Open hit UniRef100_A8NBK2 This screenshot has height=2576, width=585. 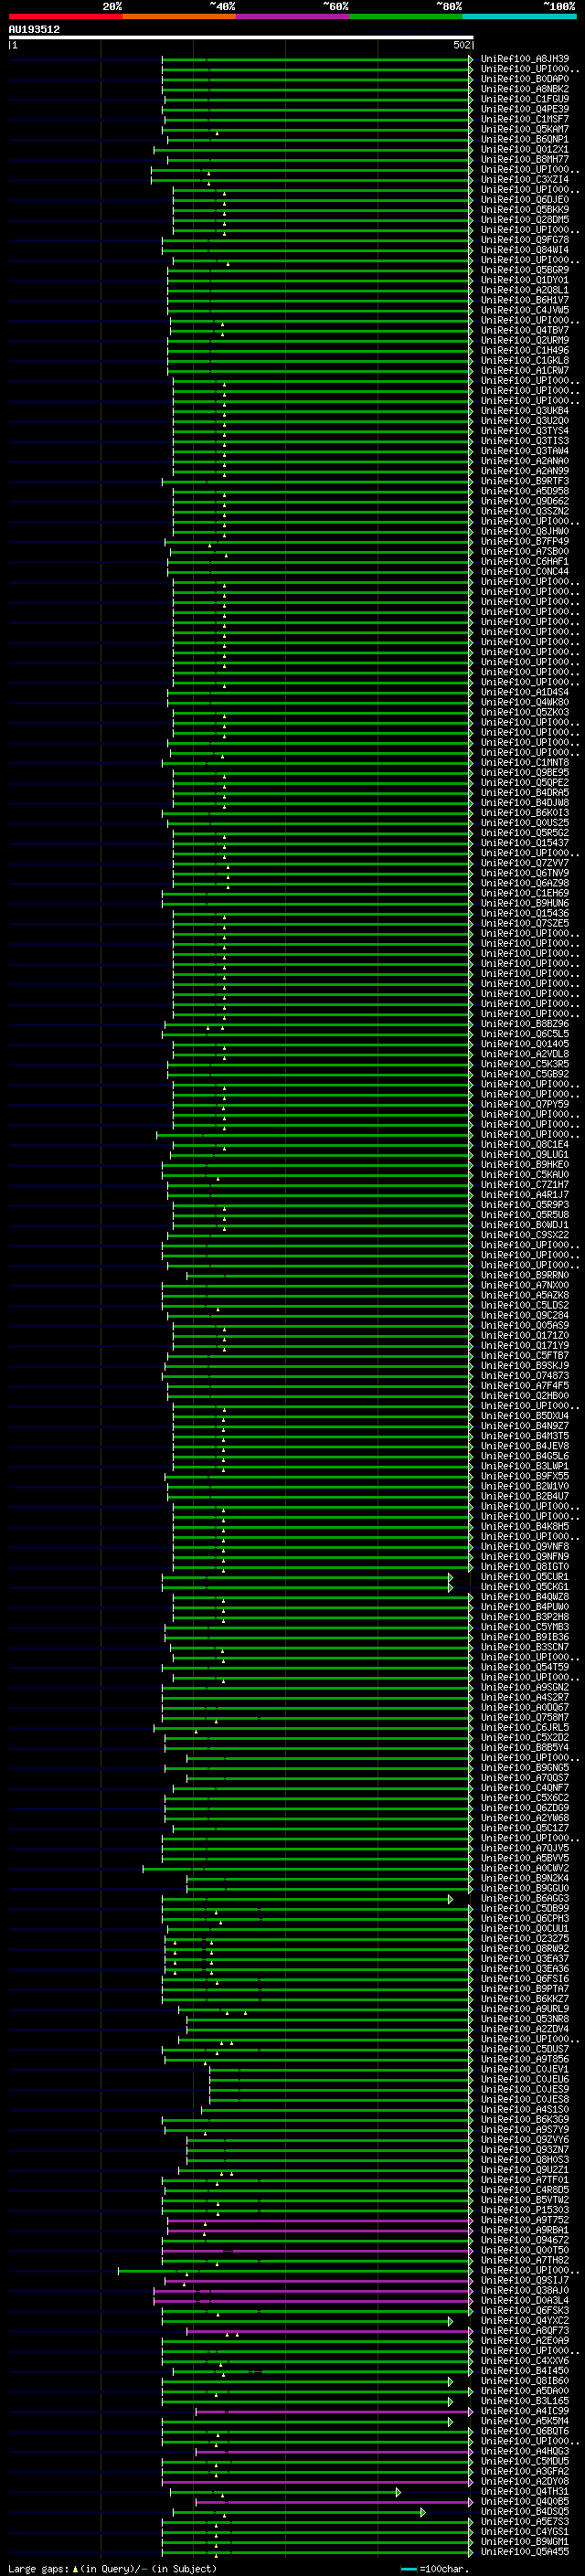[x=525, y=89]
